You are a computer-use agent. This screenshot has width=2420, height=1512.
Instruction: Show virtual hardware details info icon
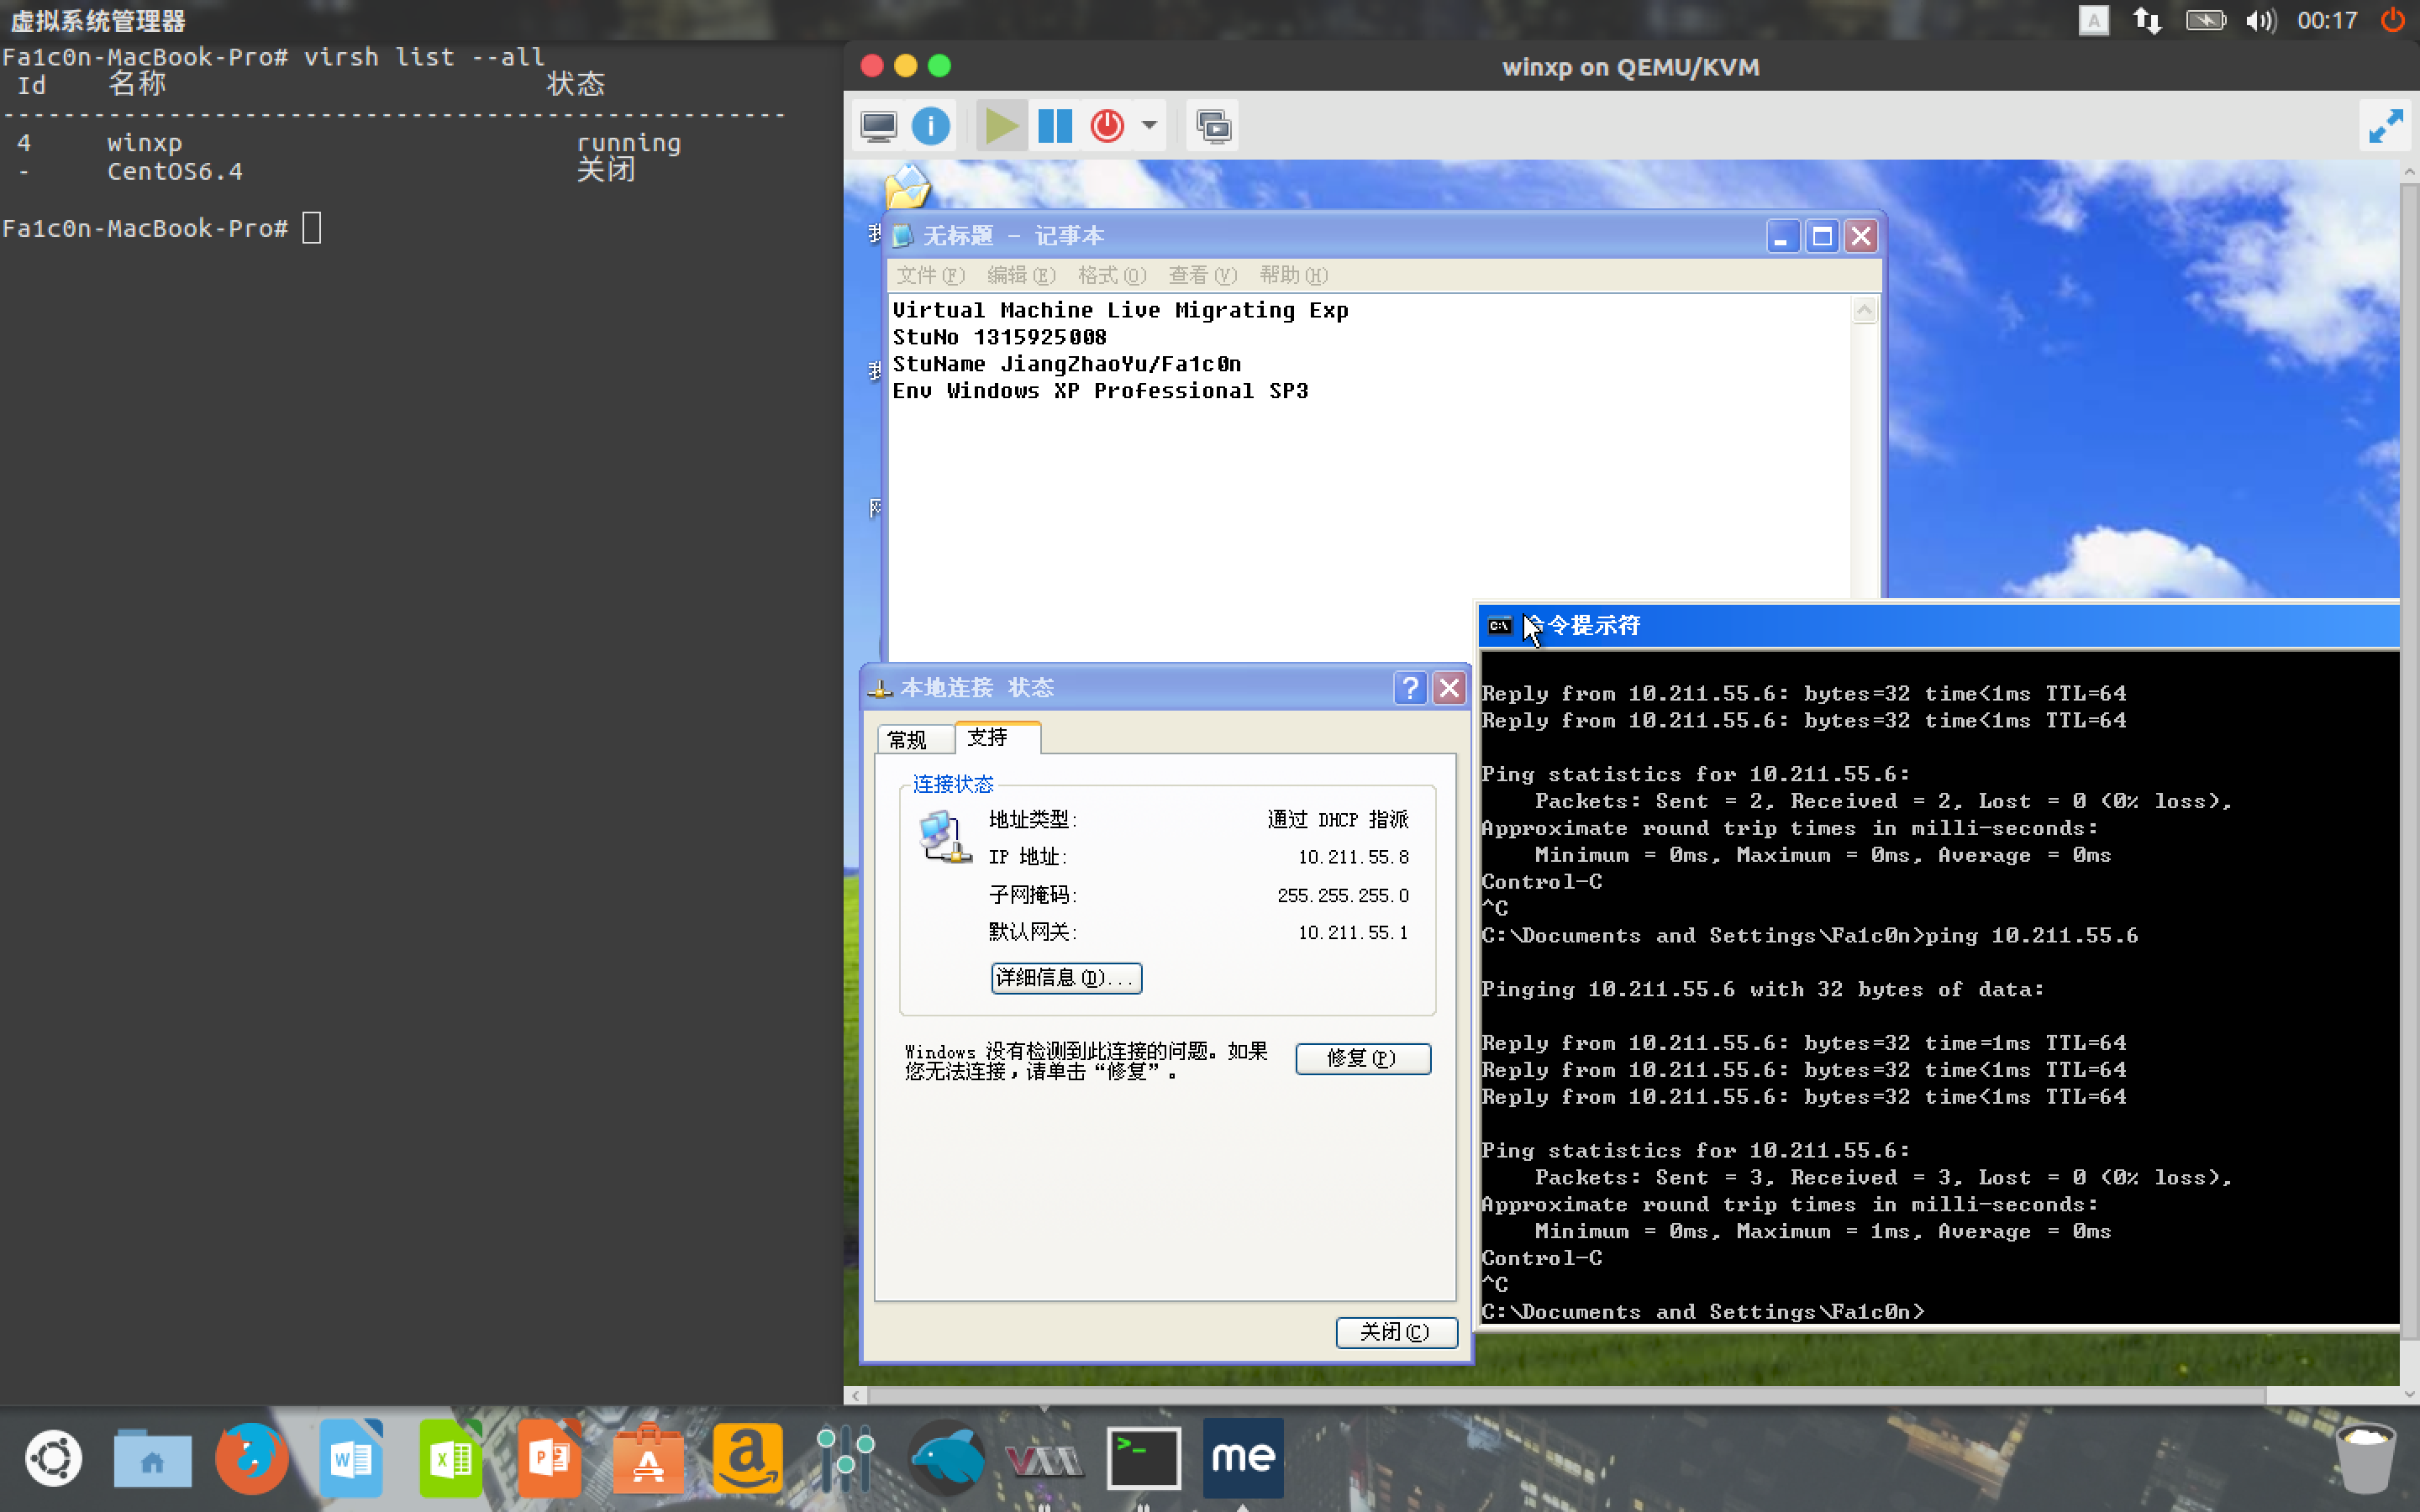pos(931,126)
